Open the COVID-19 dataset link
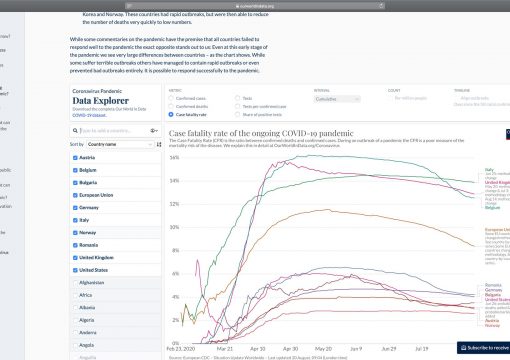The height and width of the screenshot is (360, 510). [x=89, y=115]
